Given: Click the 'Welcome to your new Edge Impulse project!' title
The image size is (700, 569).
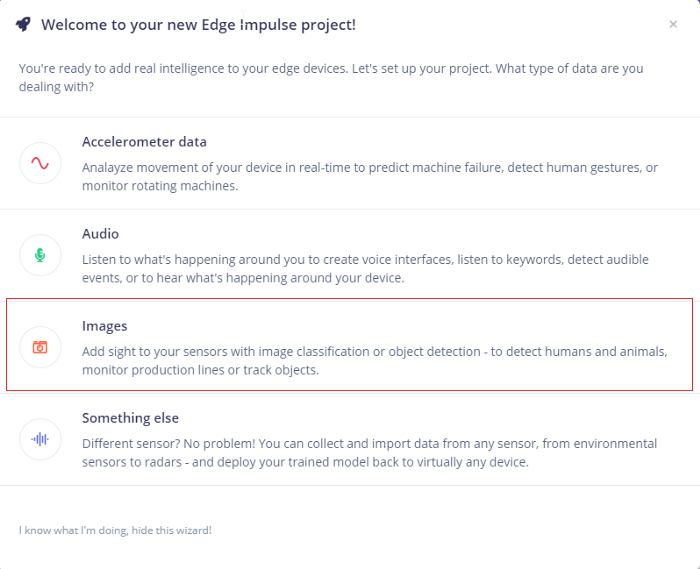Looking at the screenshot, I should pyautogui.click(x=198, y=25).
